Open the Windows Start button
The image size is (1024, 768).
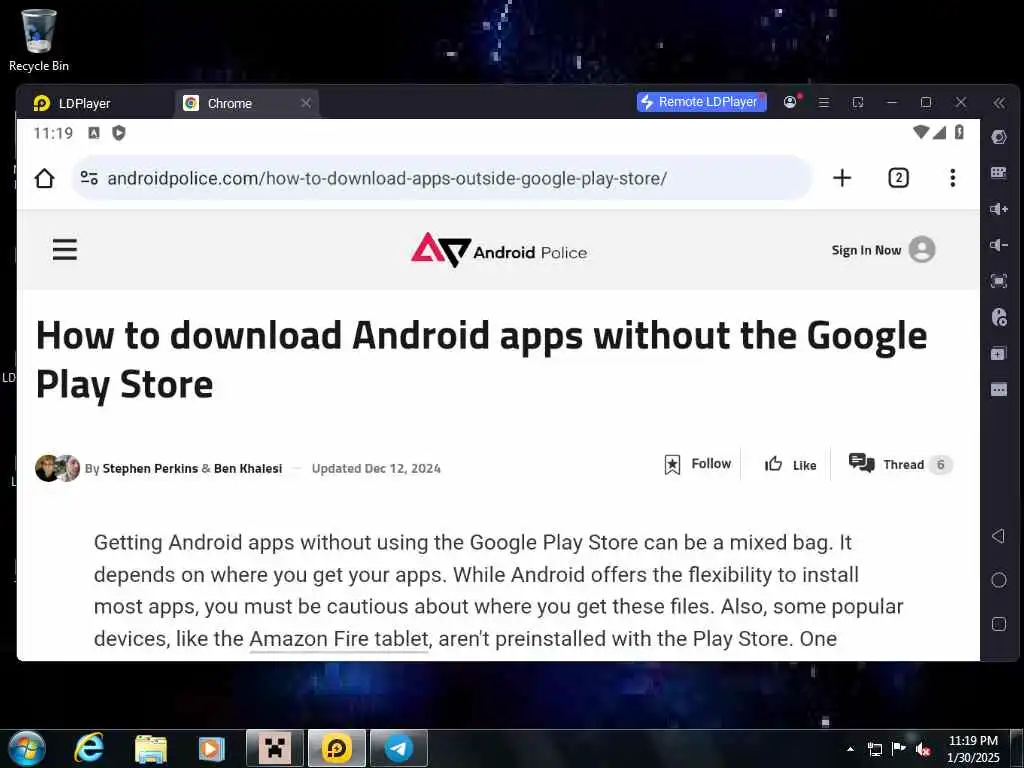point(27,748)
